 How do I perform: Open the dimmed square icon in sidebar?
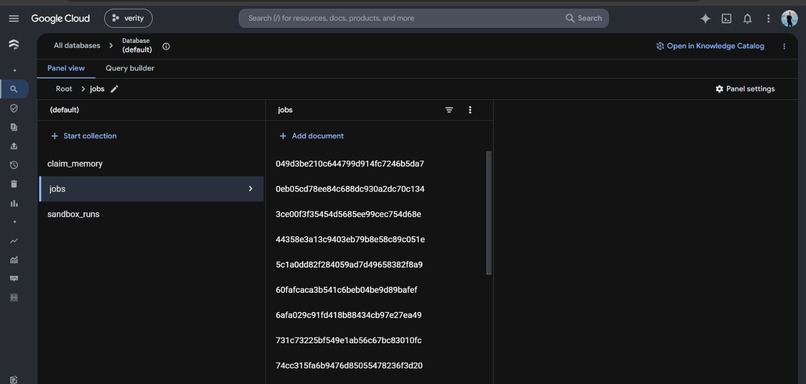point(14,298)
